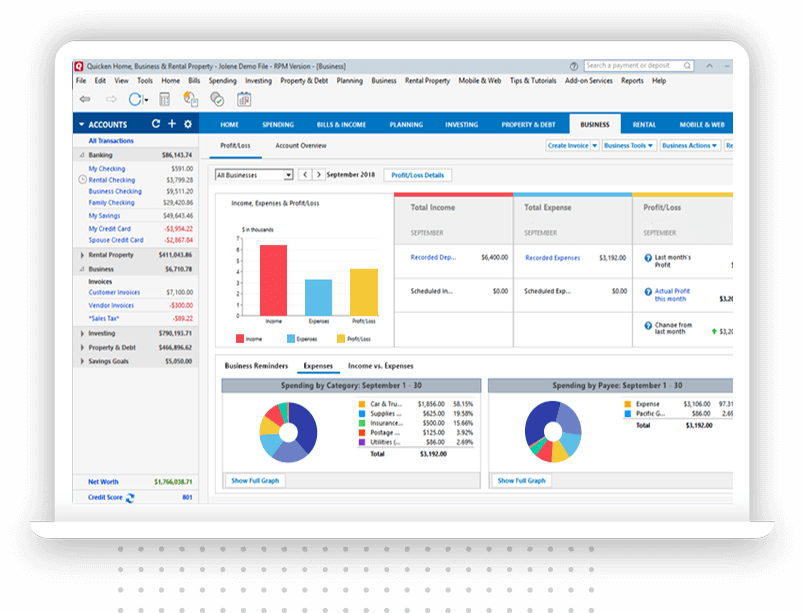
Task: Open the calculator toolbar icon
Action: (x=165, y=99)
